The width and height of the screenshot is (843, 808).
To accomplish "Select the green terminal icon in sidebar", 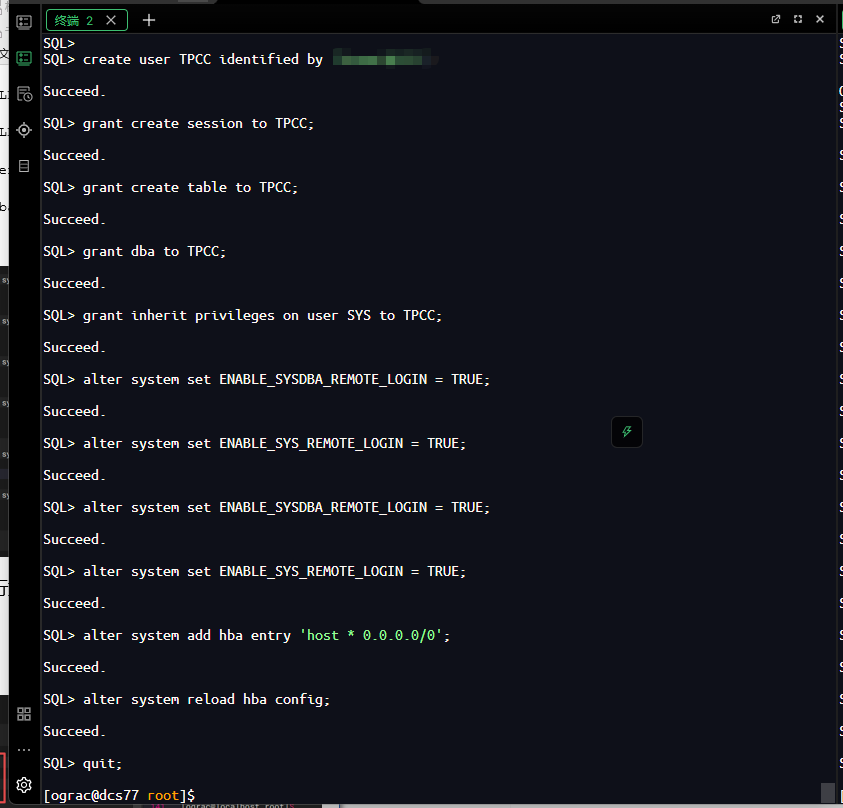I will coord(24,58).
